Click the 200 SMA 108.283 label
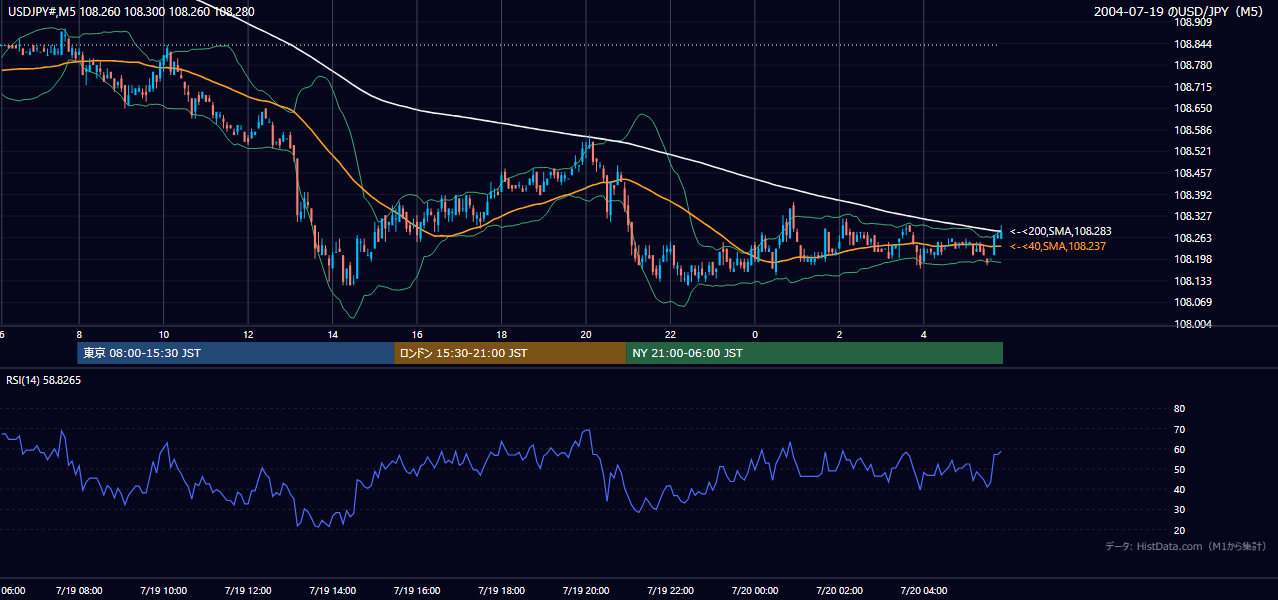This screenshot has width=1278, height=600. (1061, 231)
